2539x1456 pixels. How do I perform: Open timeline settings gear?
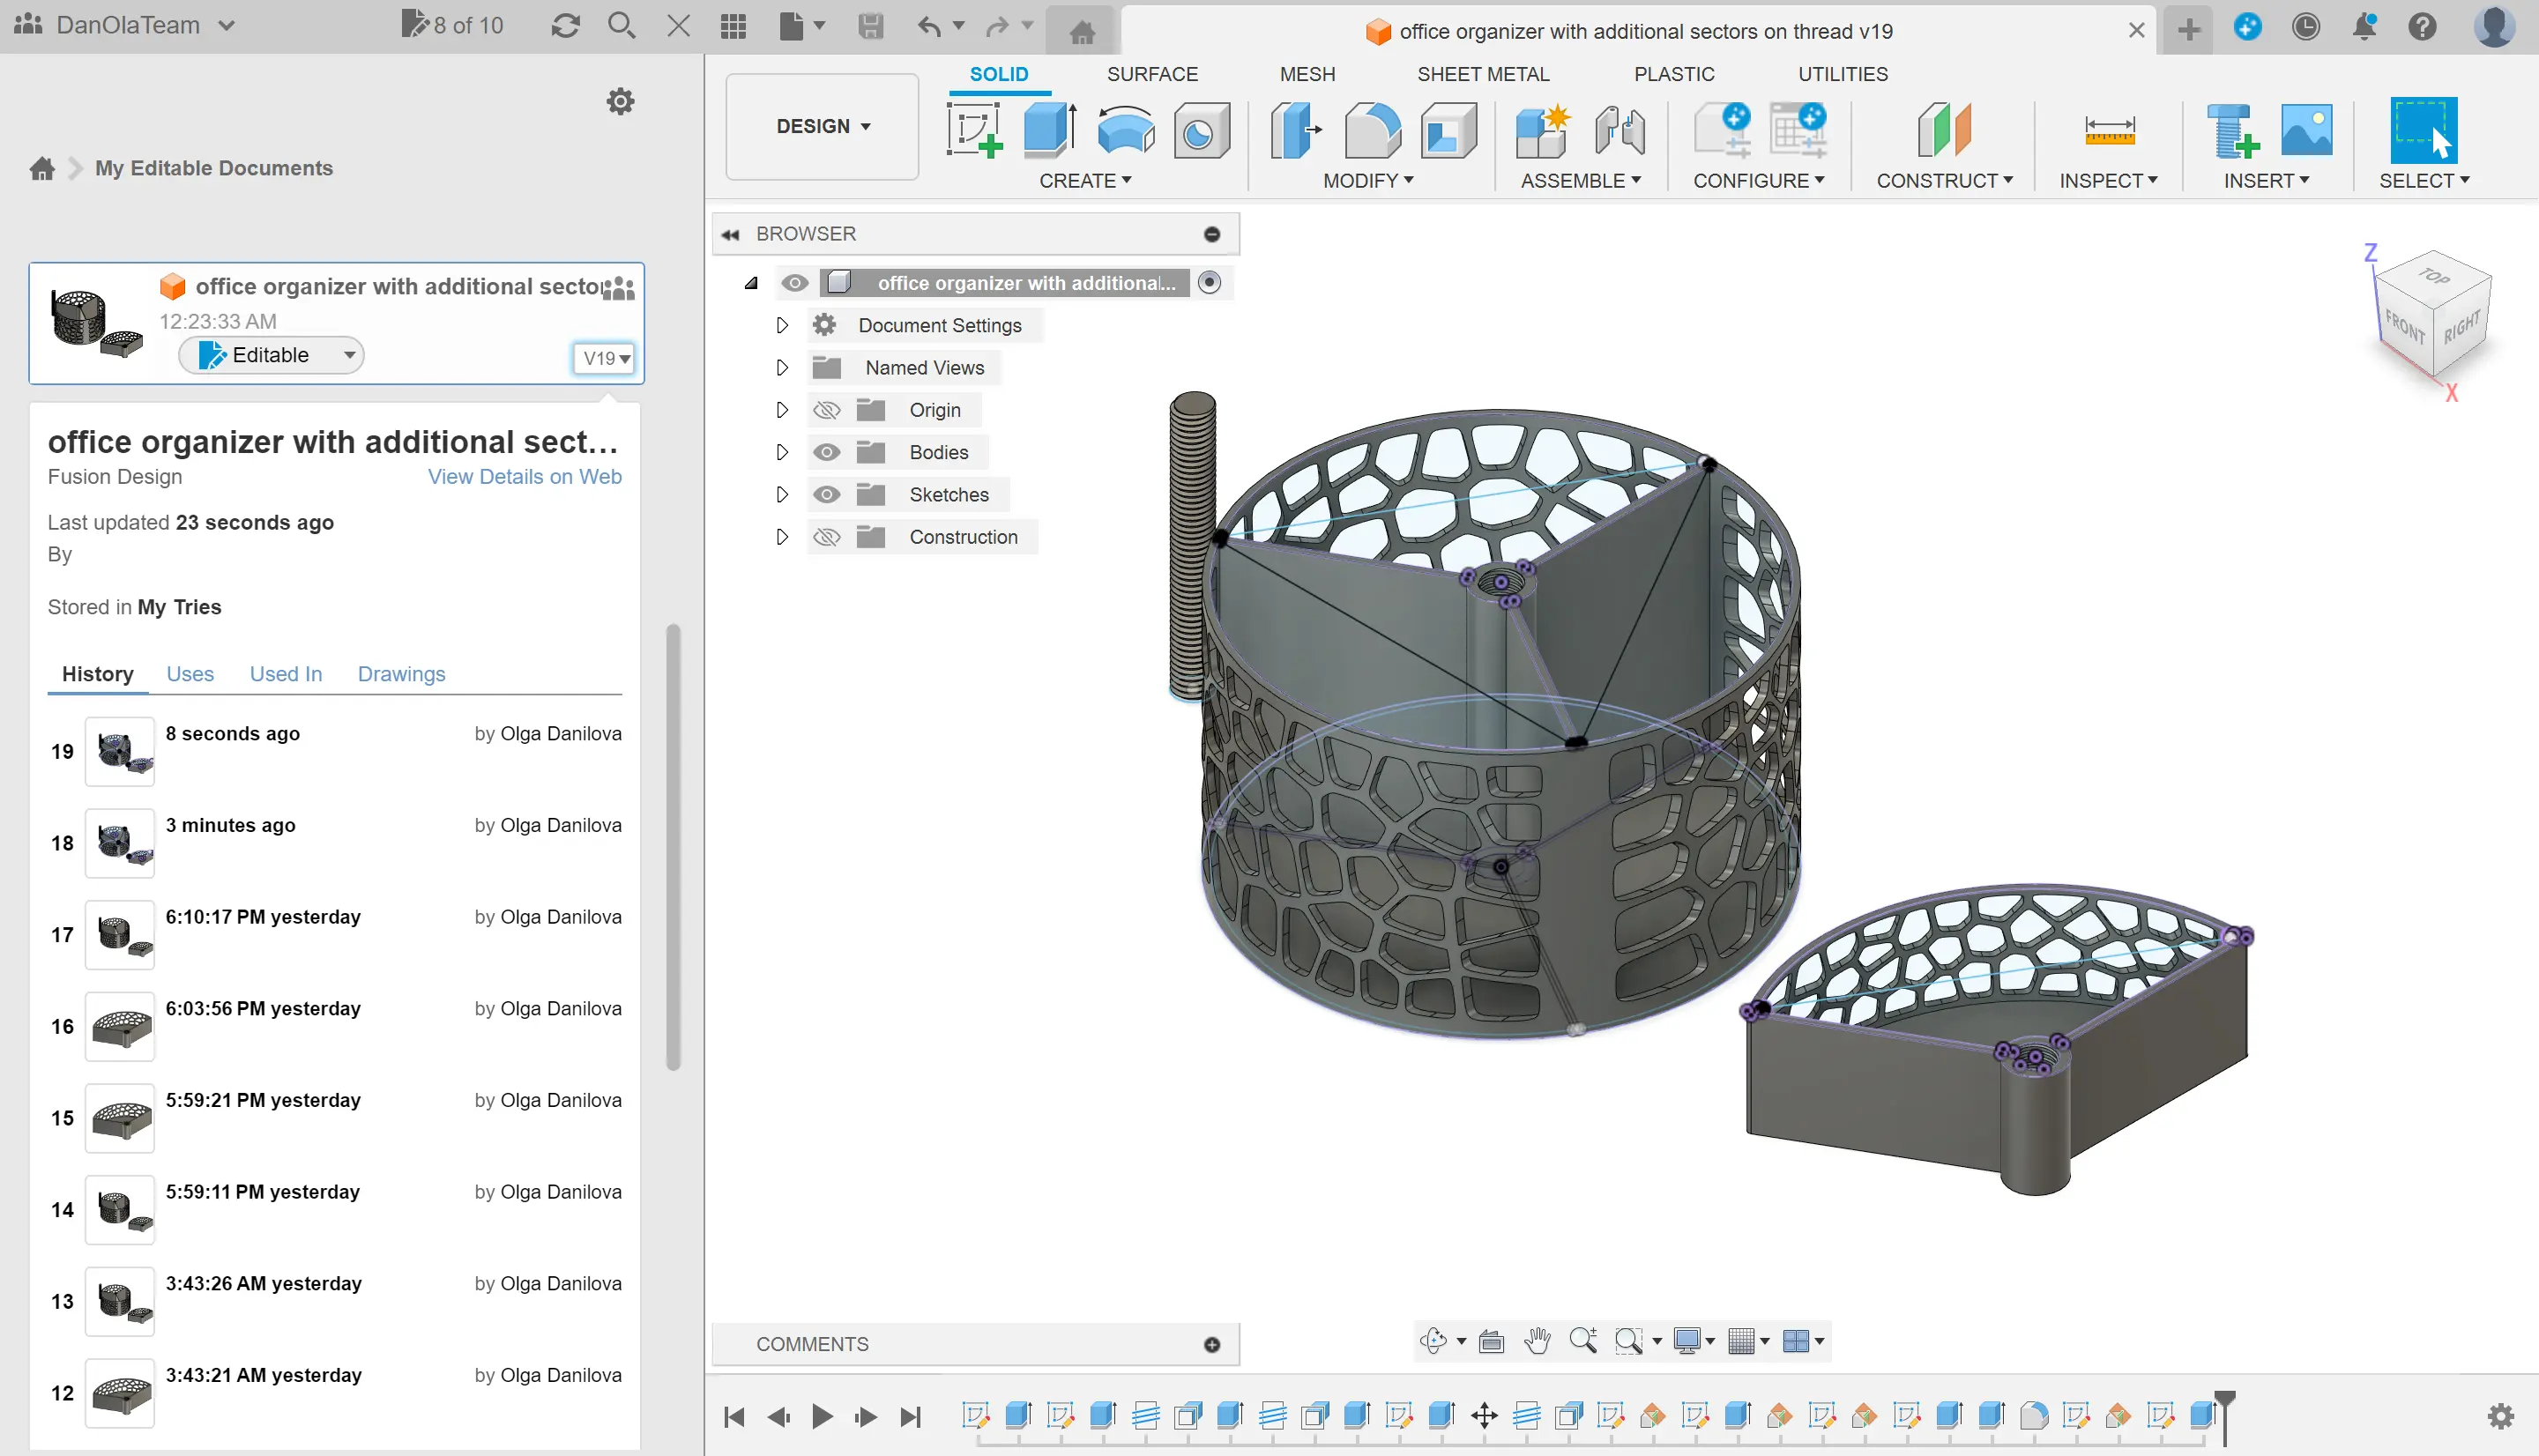point(2500,1416)
